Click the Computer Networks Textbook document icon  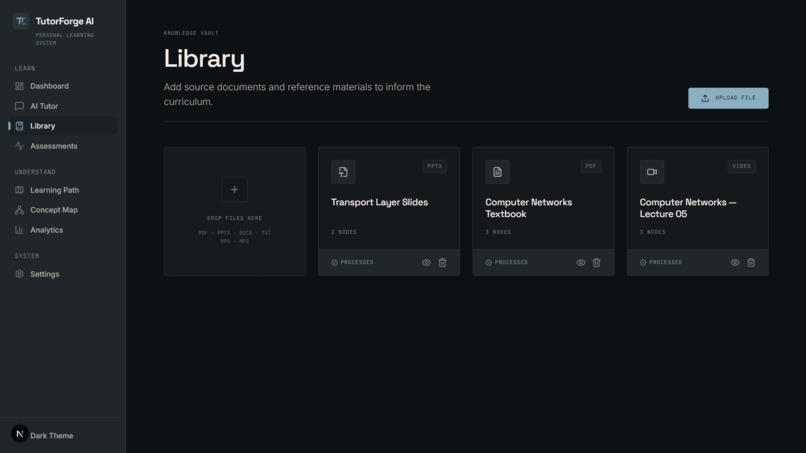[497, 172]
